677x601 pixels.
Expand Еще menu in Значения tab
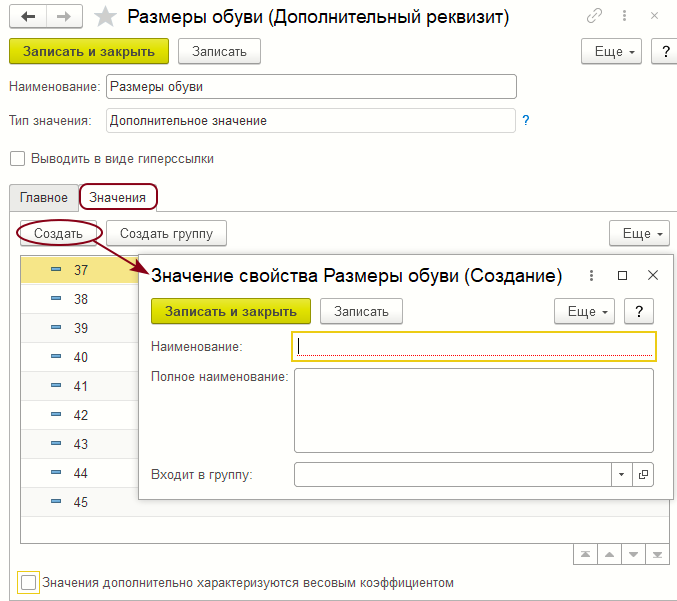[639, 233]
